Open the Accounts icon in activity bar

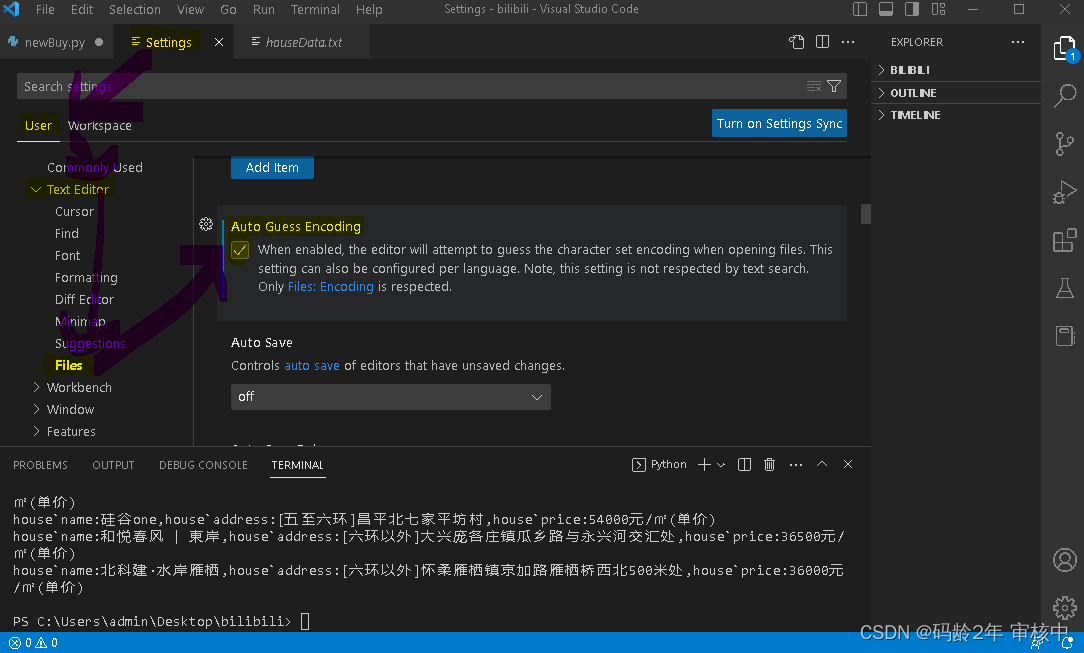pyautogui.click(x=1065, y=560)
